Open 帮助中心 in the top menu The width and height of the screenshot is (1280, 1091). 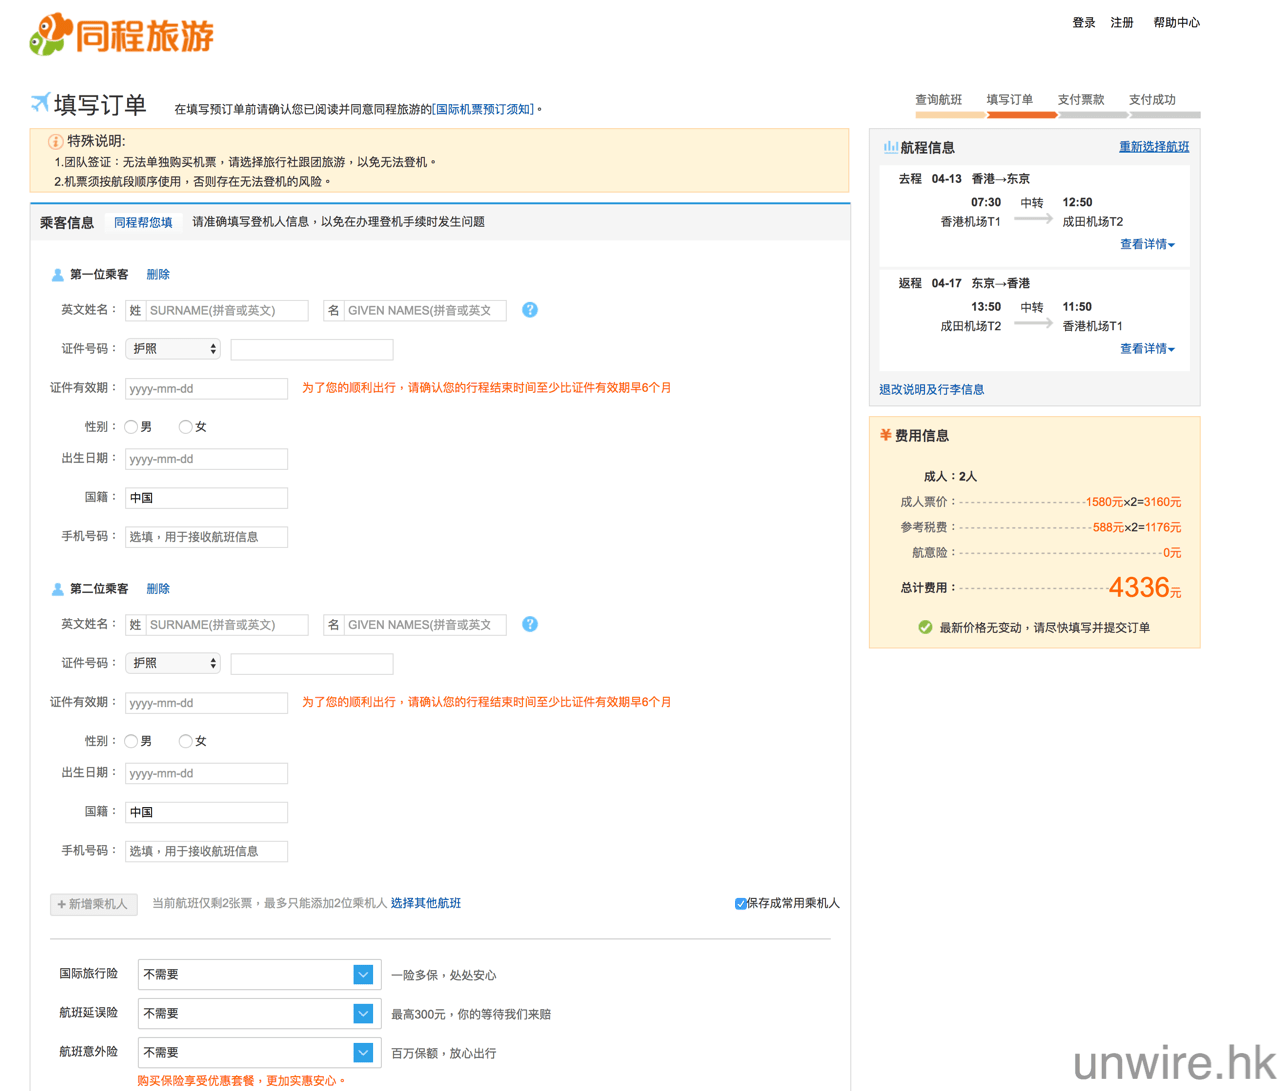1176,22
